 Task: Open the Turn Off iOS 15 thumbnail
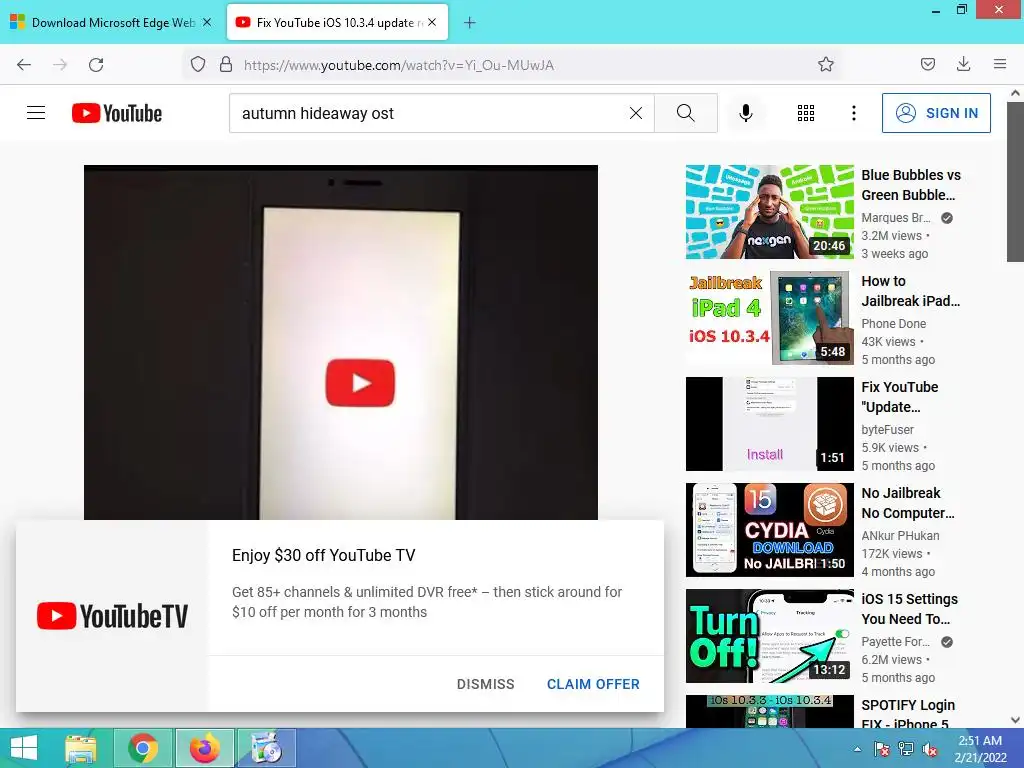coord(769,635)
